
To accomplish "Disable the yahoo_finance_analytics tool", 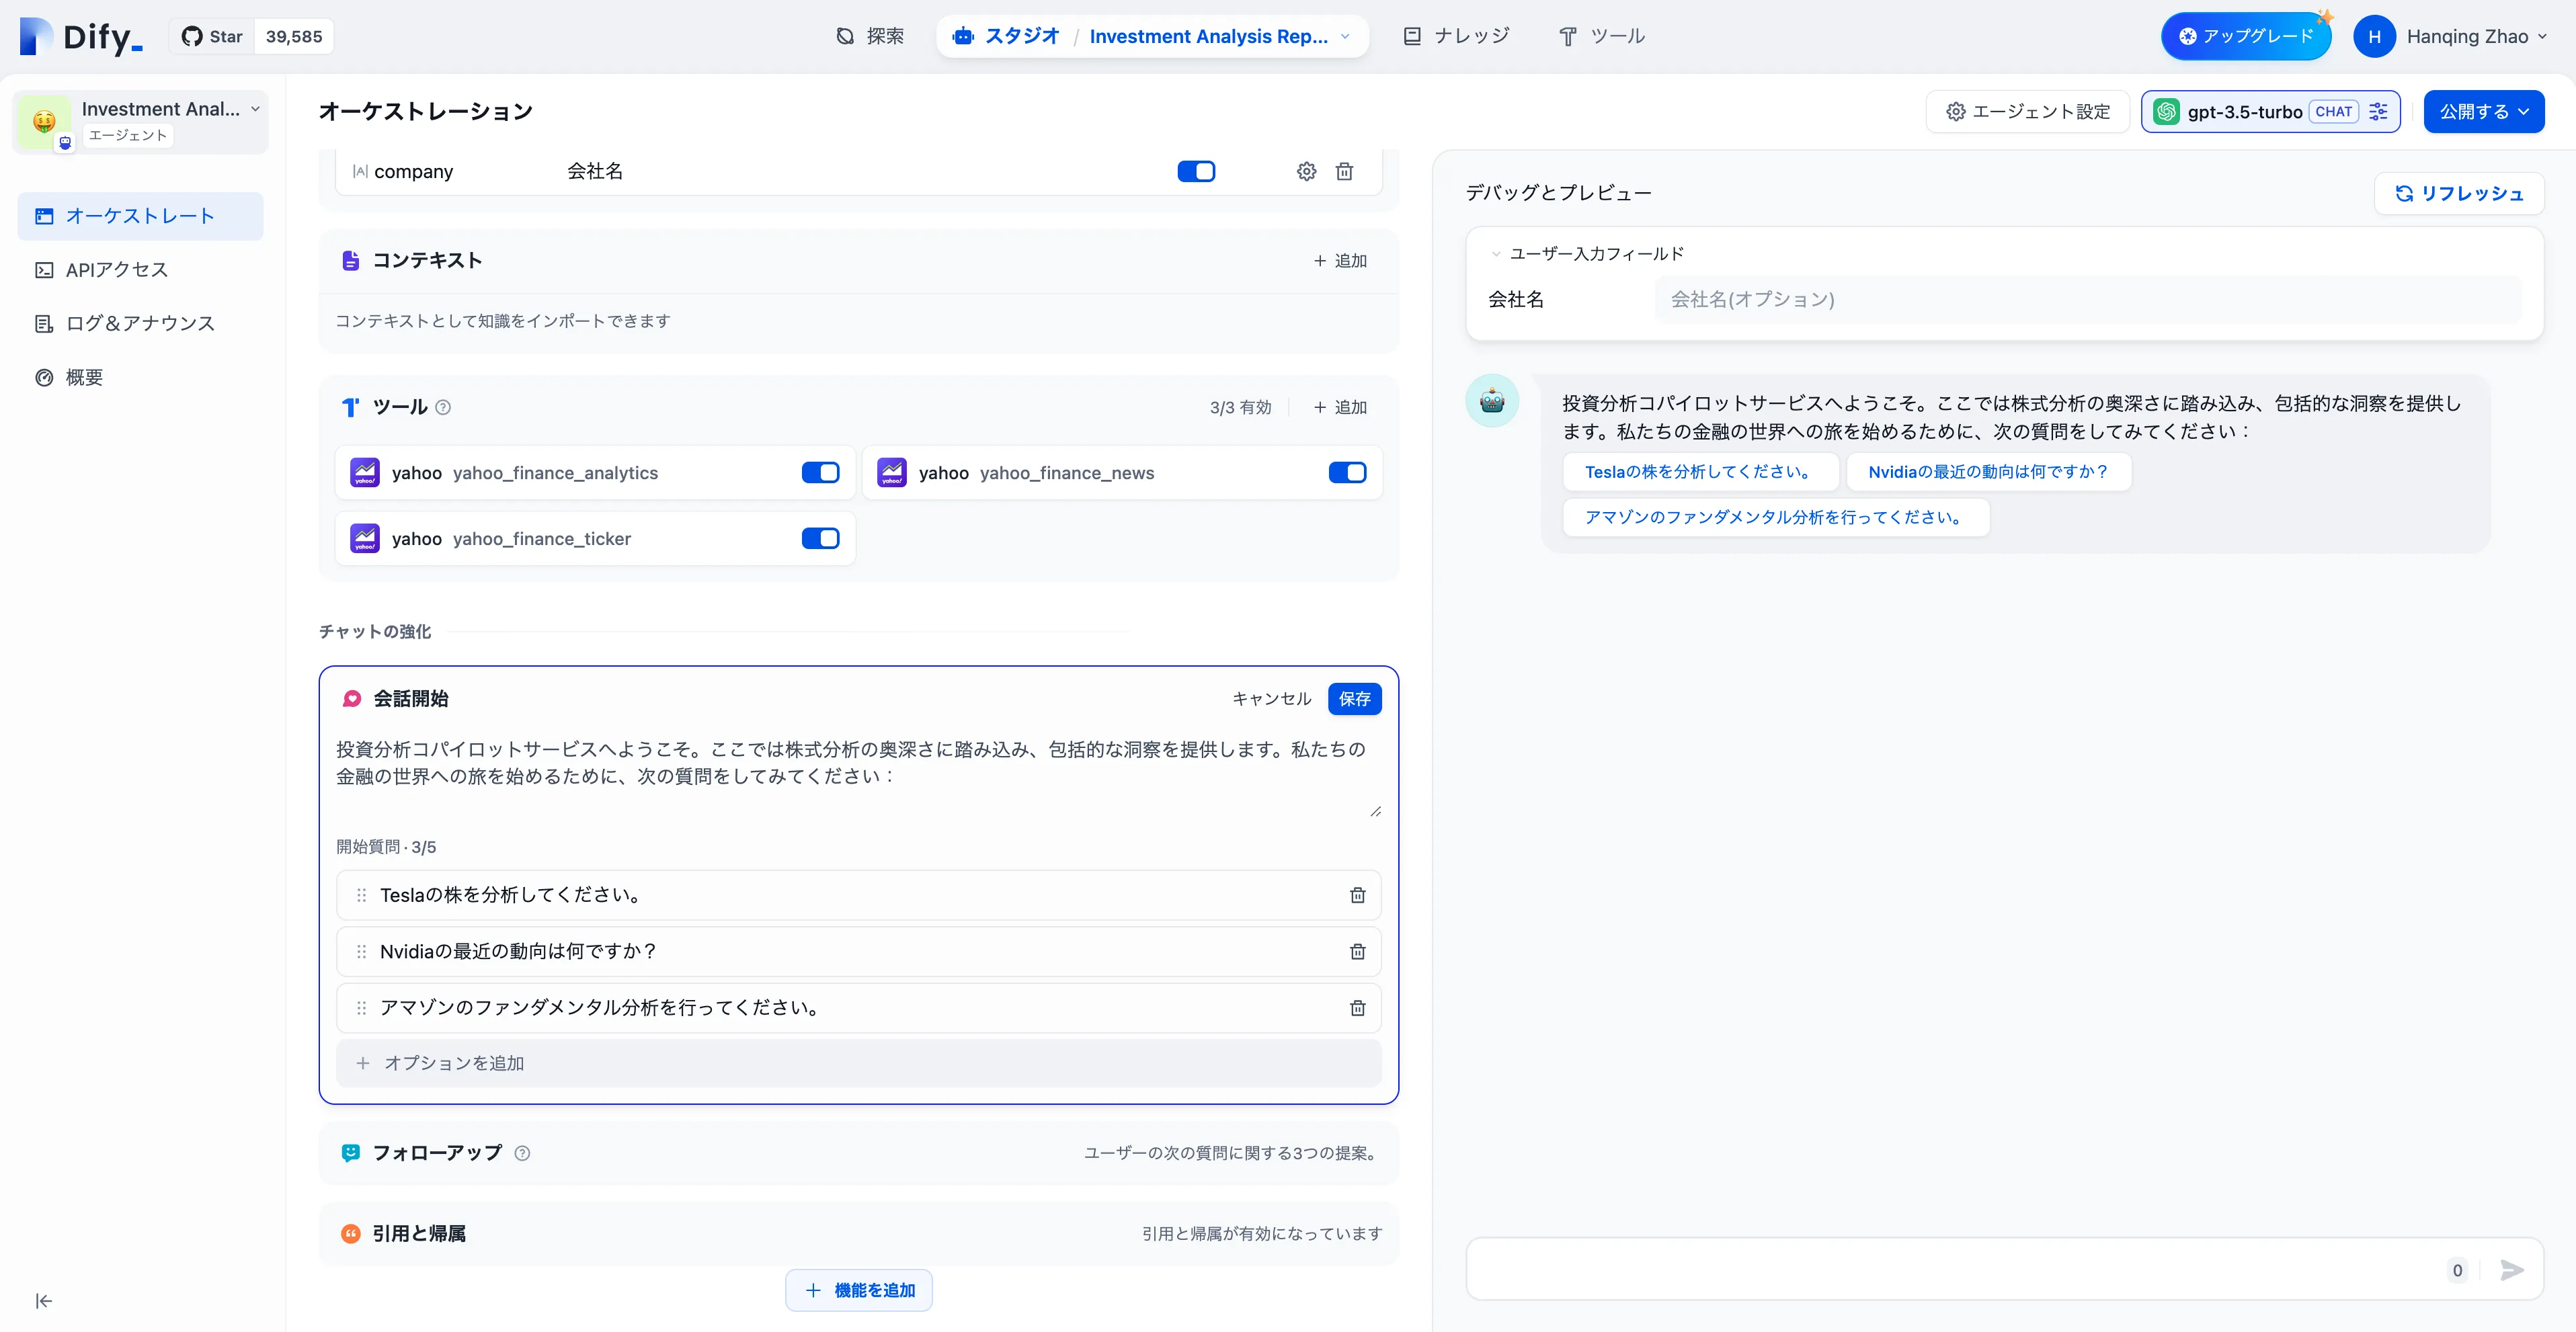I will [820, 473].
